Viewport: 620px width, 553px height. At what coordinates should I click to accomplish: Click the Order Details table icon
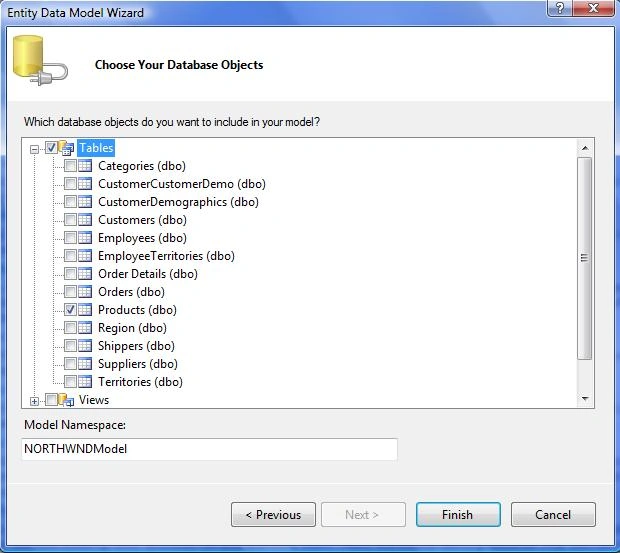click(x=85, y=274)
